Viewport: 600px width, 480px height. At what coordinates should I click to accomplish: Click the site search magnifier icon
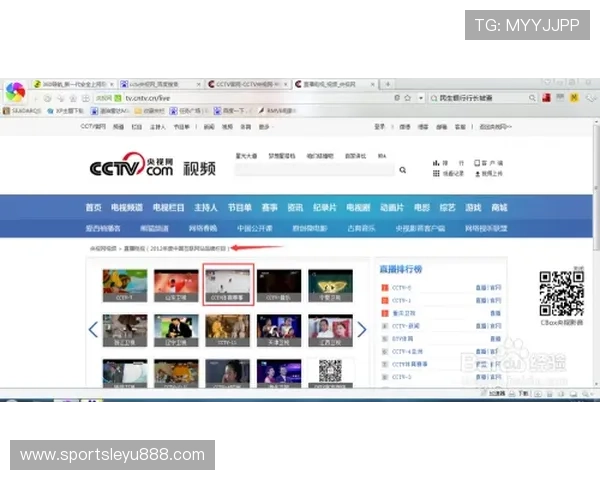(x=403, y=170)
